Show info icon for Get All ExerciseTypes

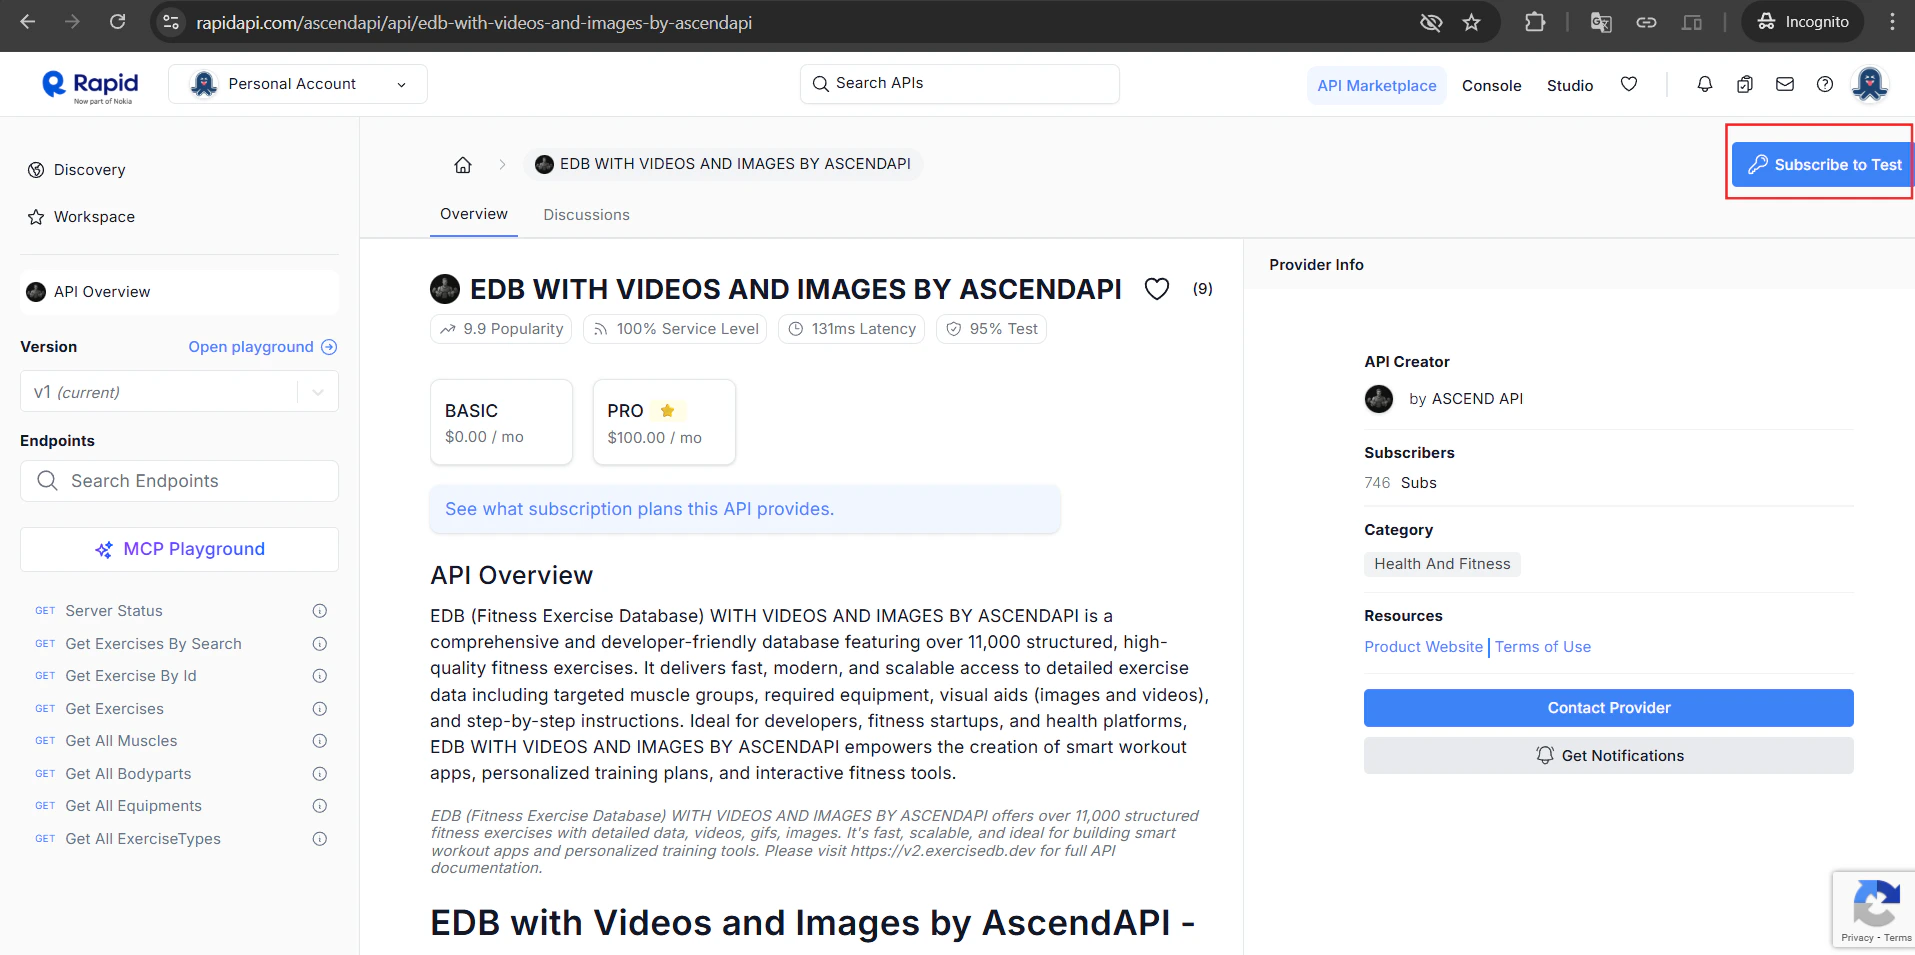320,839
